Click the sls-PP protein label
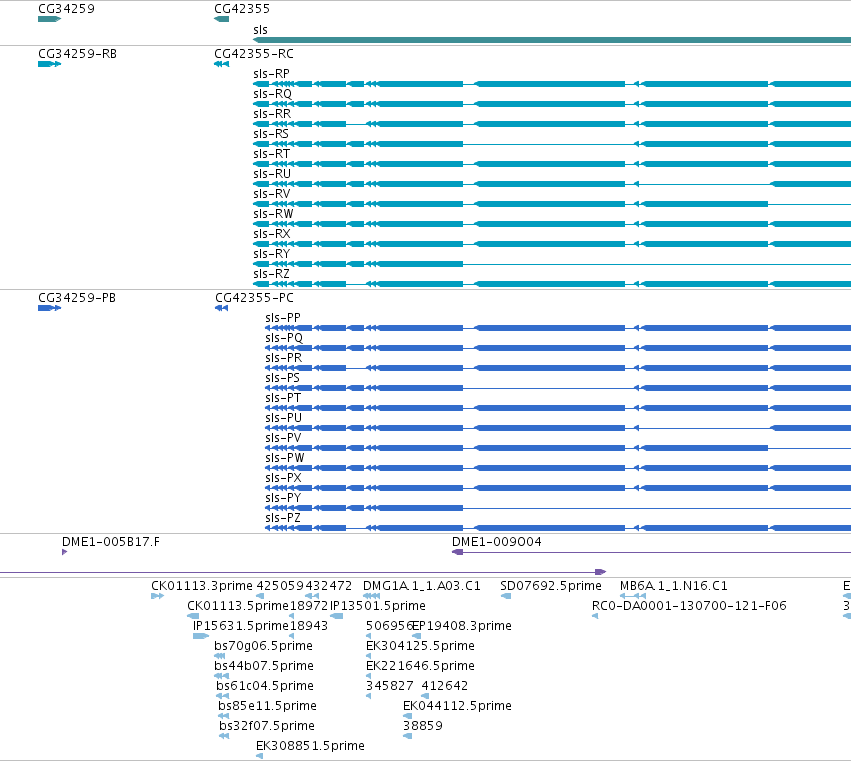Viewport: 851px width, 761px height. point(283,318)
